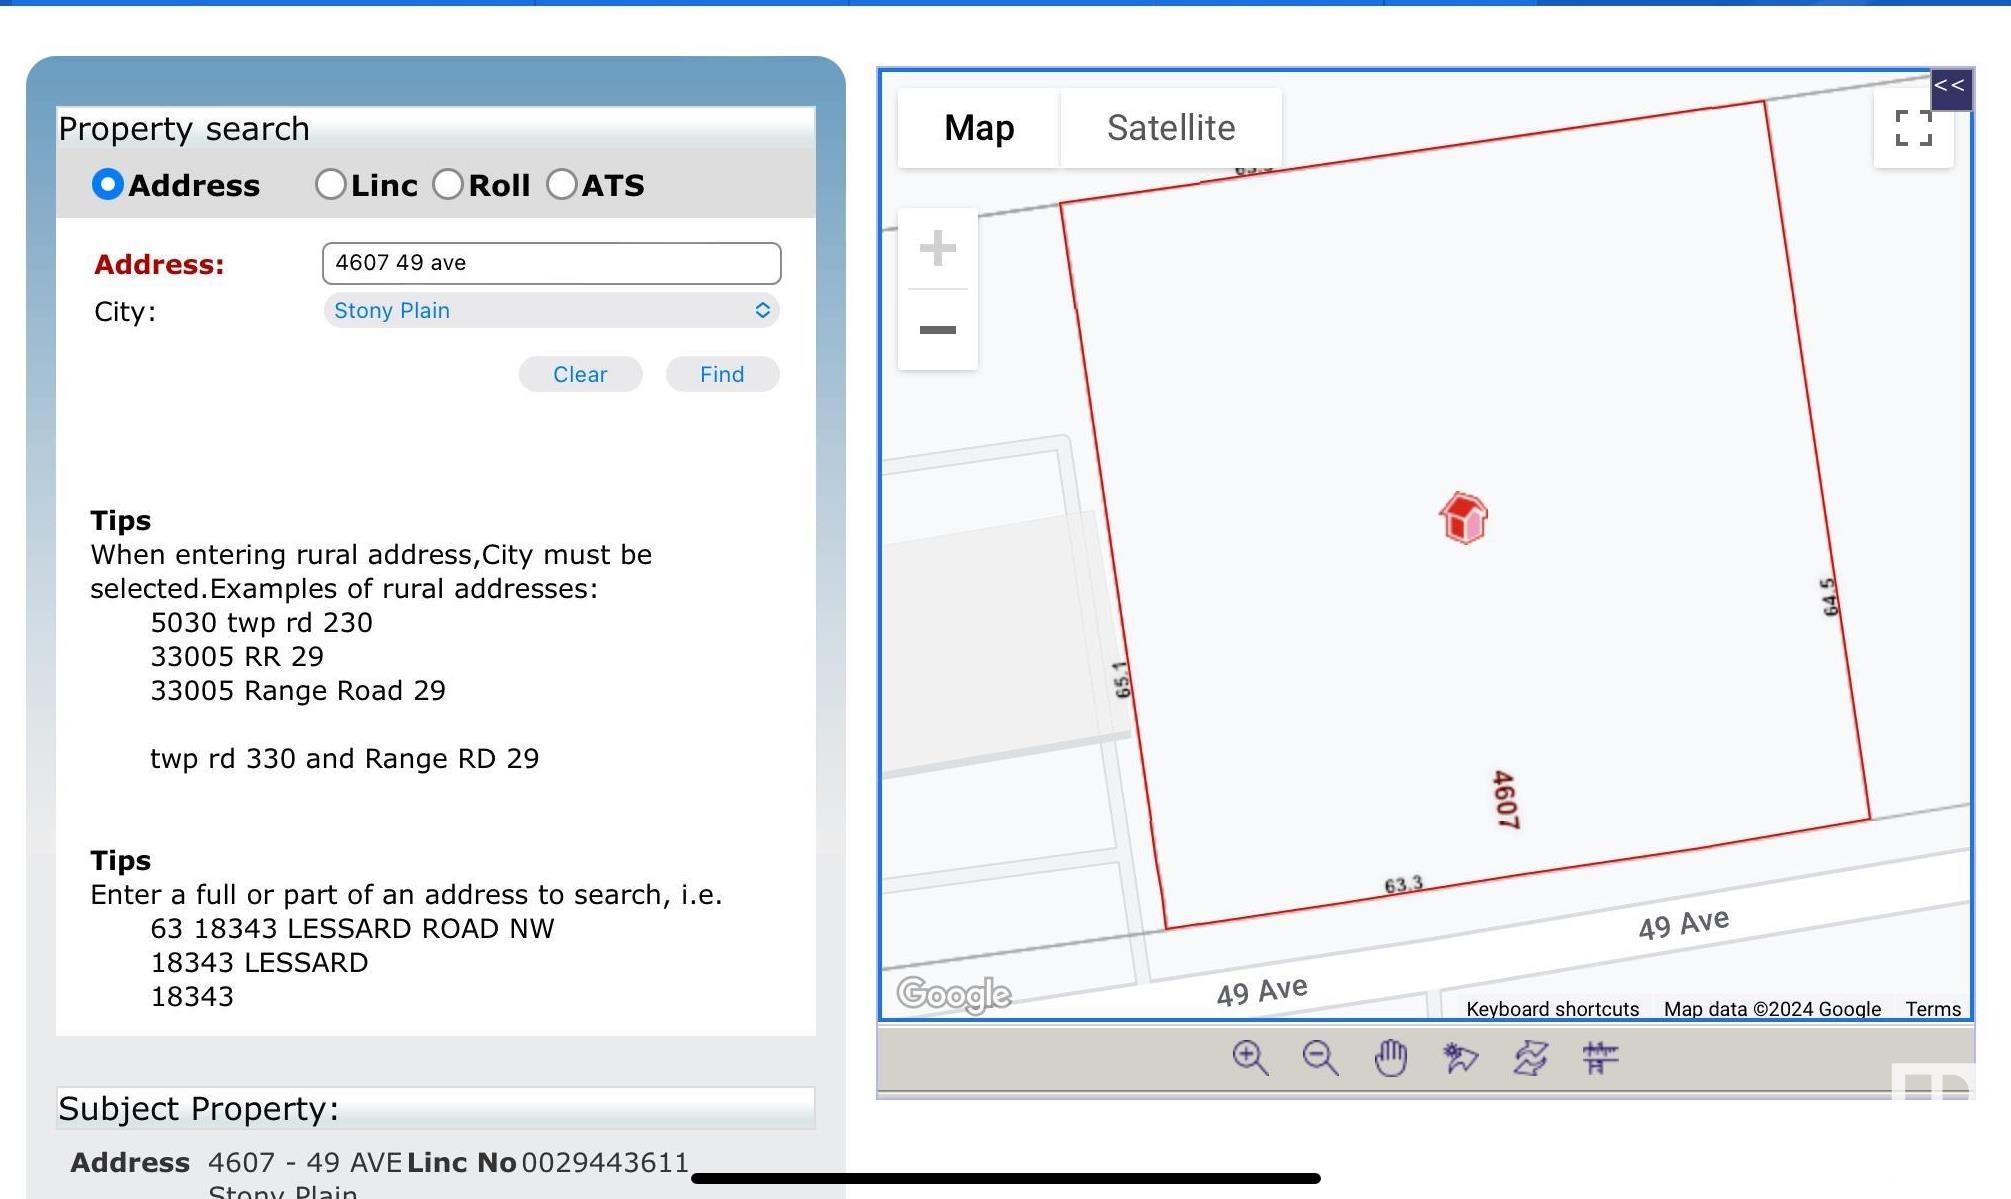
Task: Select the ruler measure tool
Action: click(1600, 1057)
